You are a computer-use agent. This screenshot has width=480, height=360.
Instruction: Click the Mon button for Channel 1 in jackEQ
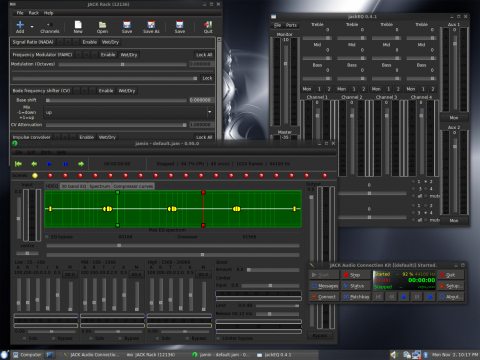pos(307,89)
